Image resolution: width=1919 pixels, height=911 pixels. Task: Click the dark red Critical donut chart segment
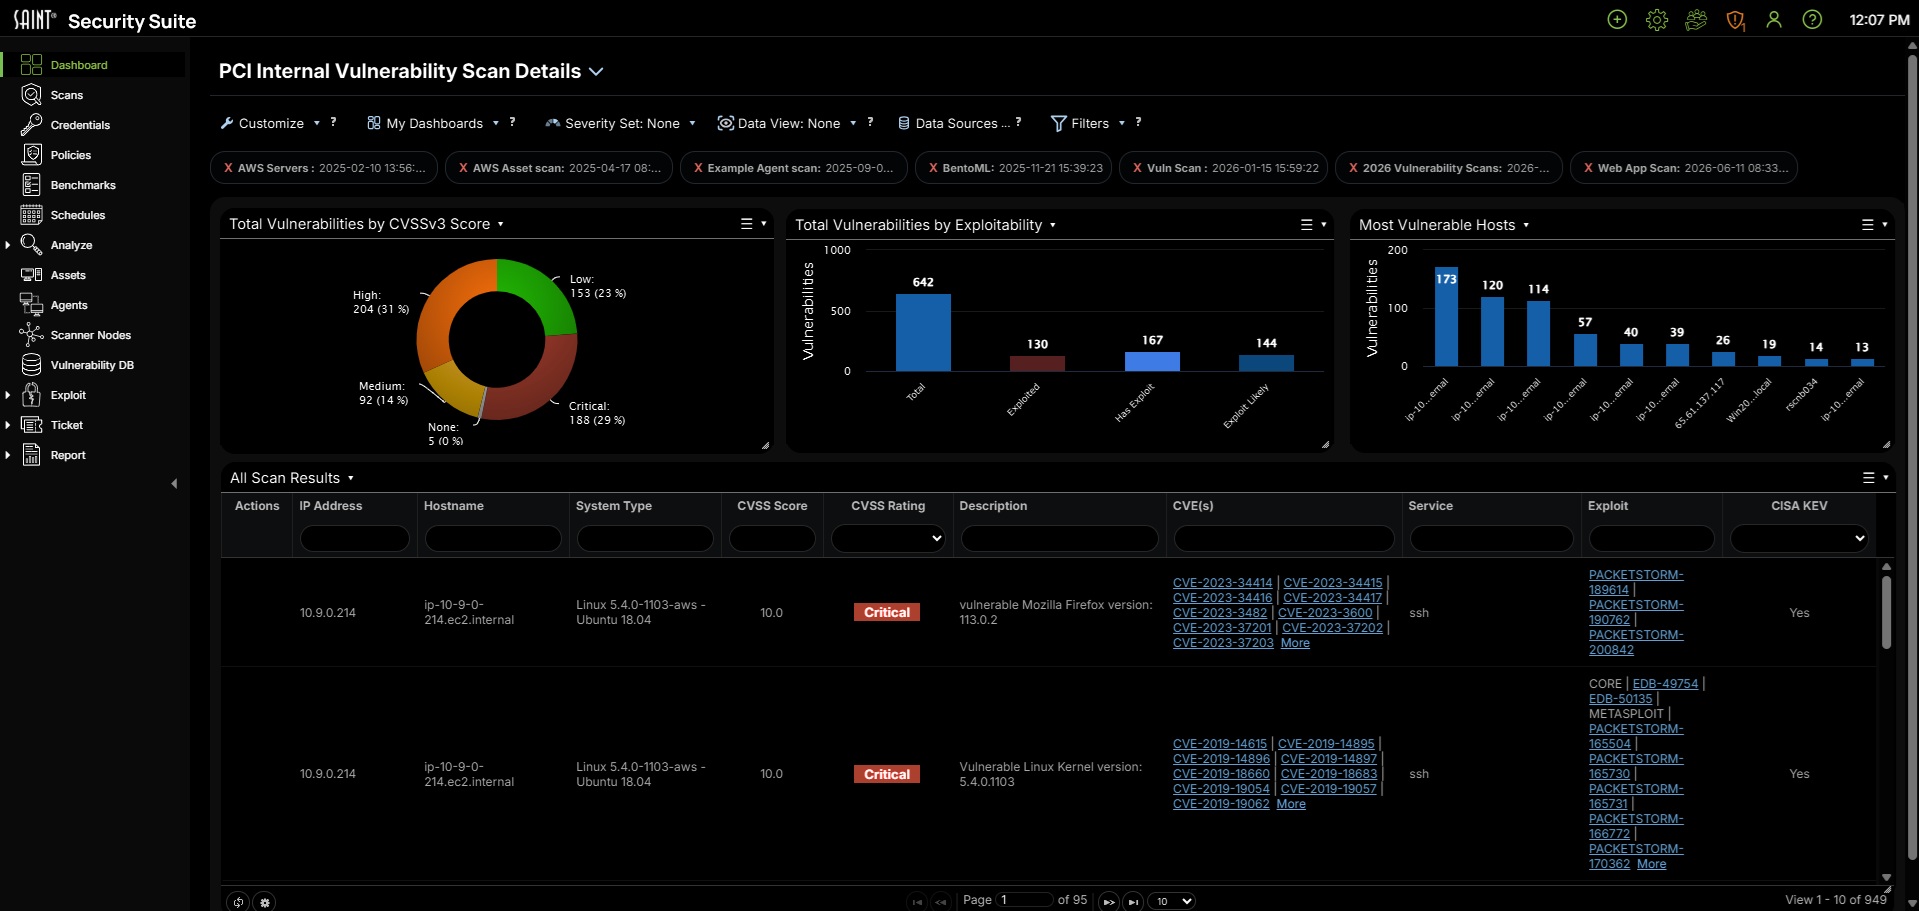pyautogui.click(x=540, y=385)
